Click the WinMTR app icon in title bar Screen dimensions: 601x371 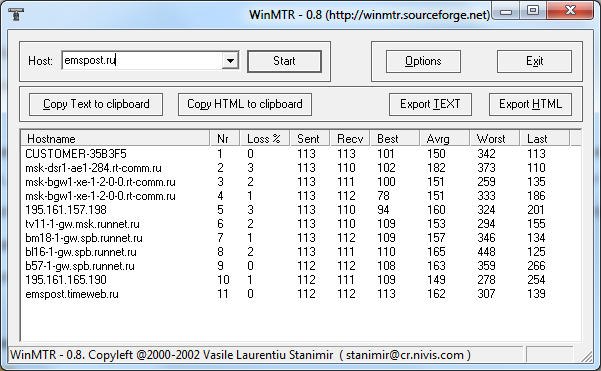(16, 14)
